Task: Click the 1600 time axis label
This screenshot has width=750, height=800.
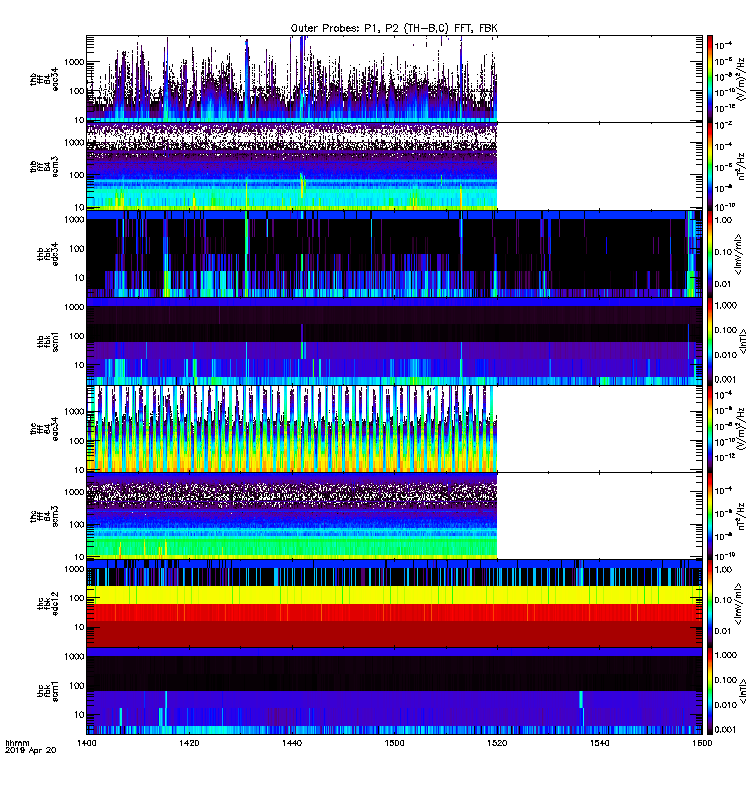Action: (x=702, y=743)
